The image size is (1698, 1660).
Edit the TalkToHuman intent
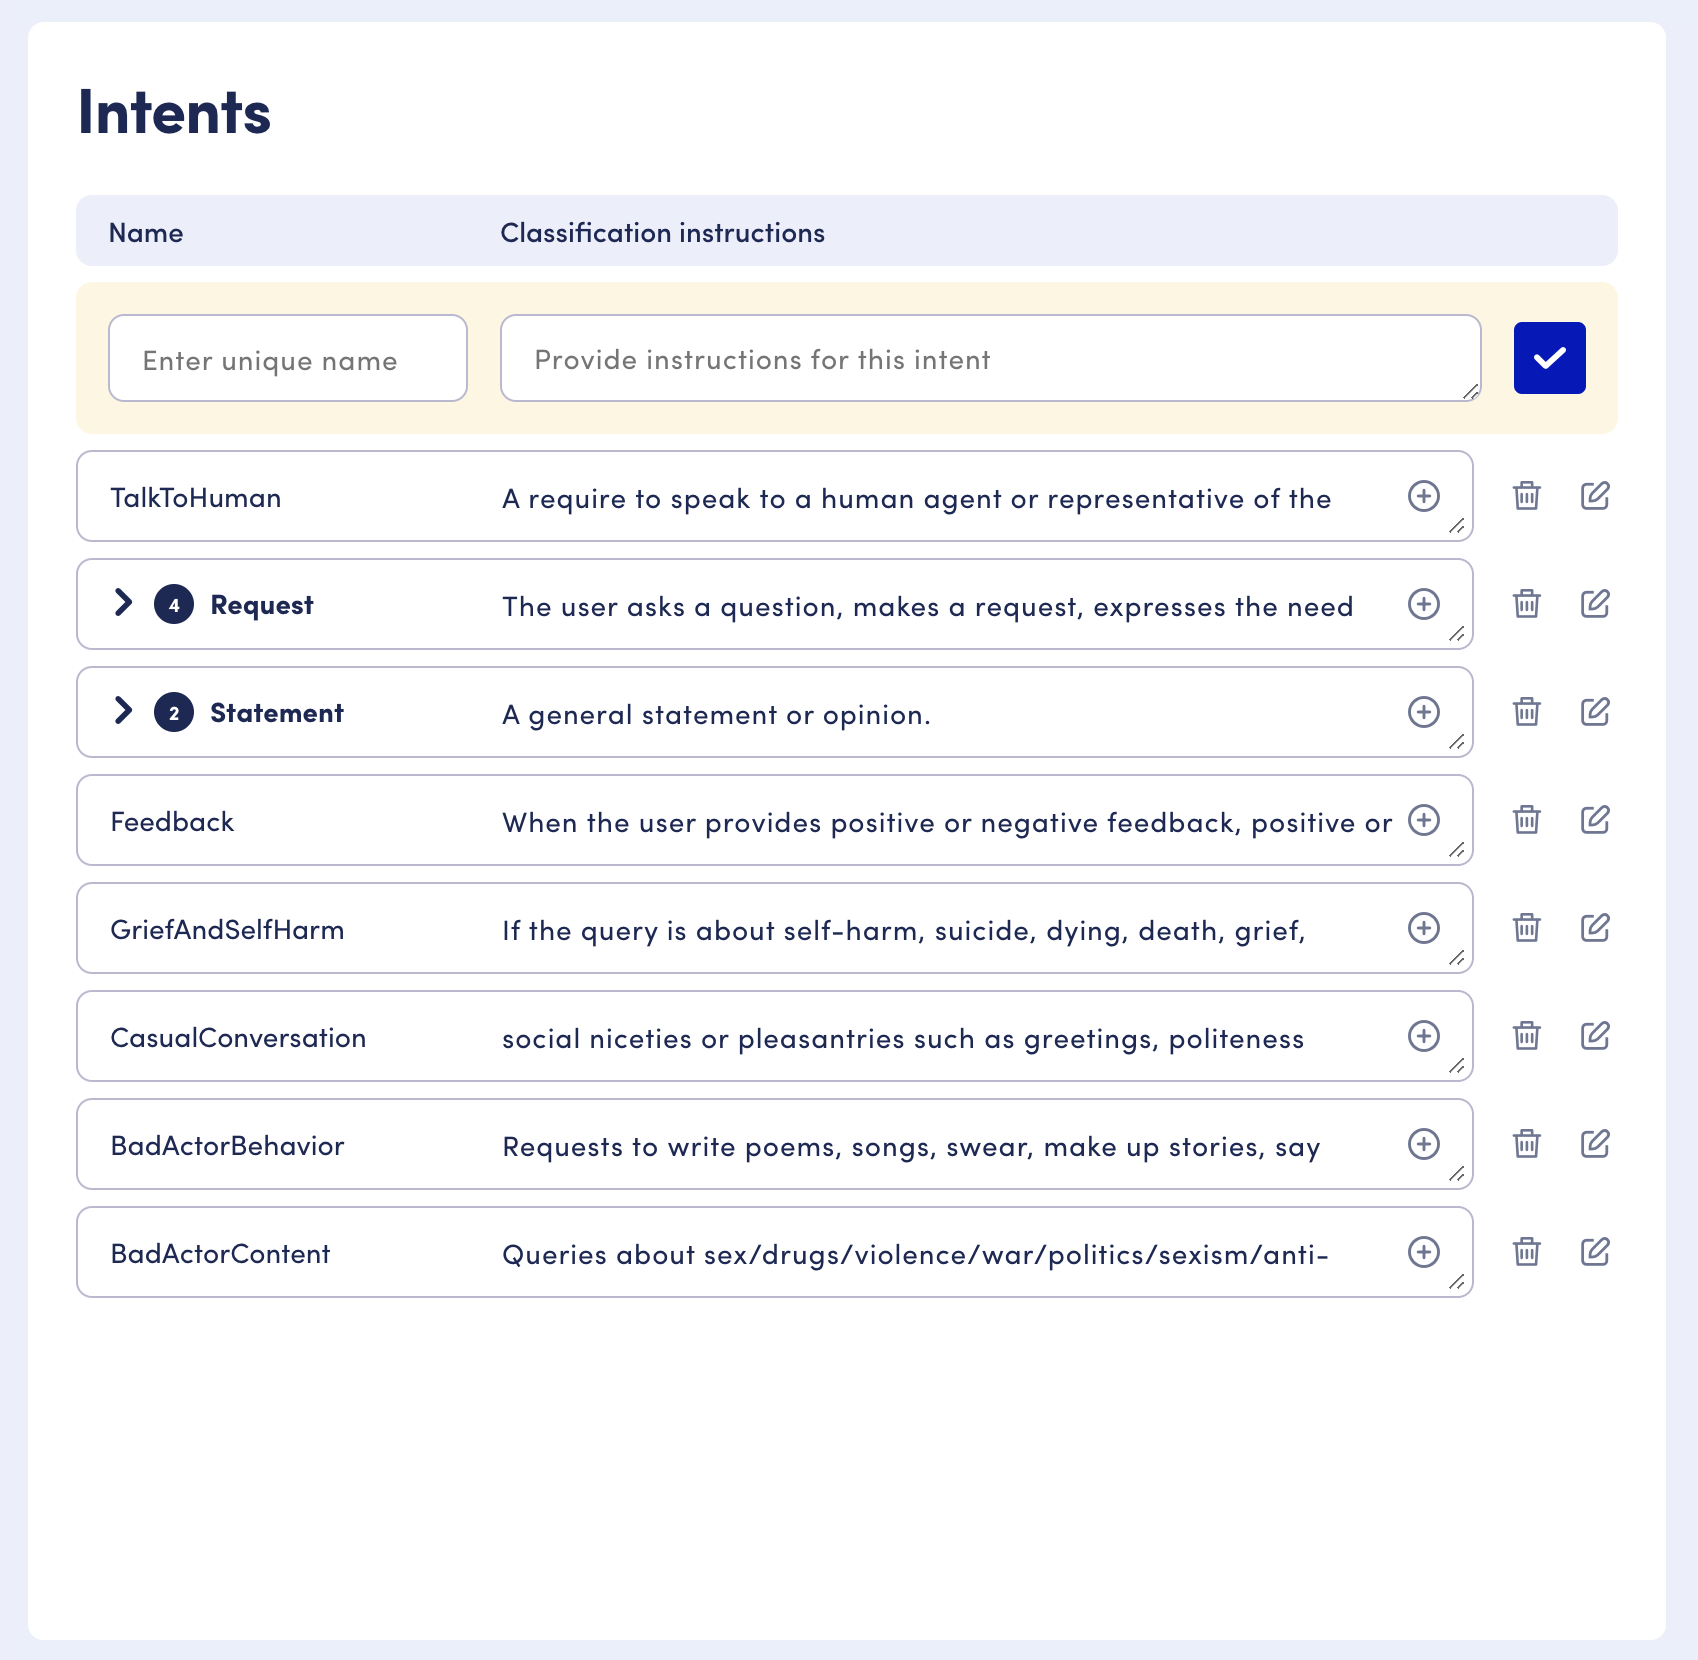click(1594, 496)
